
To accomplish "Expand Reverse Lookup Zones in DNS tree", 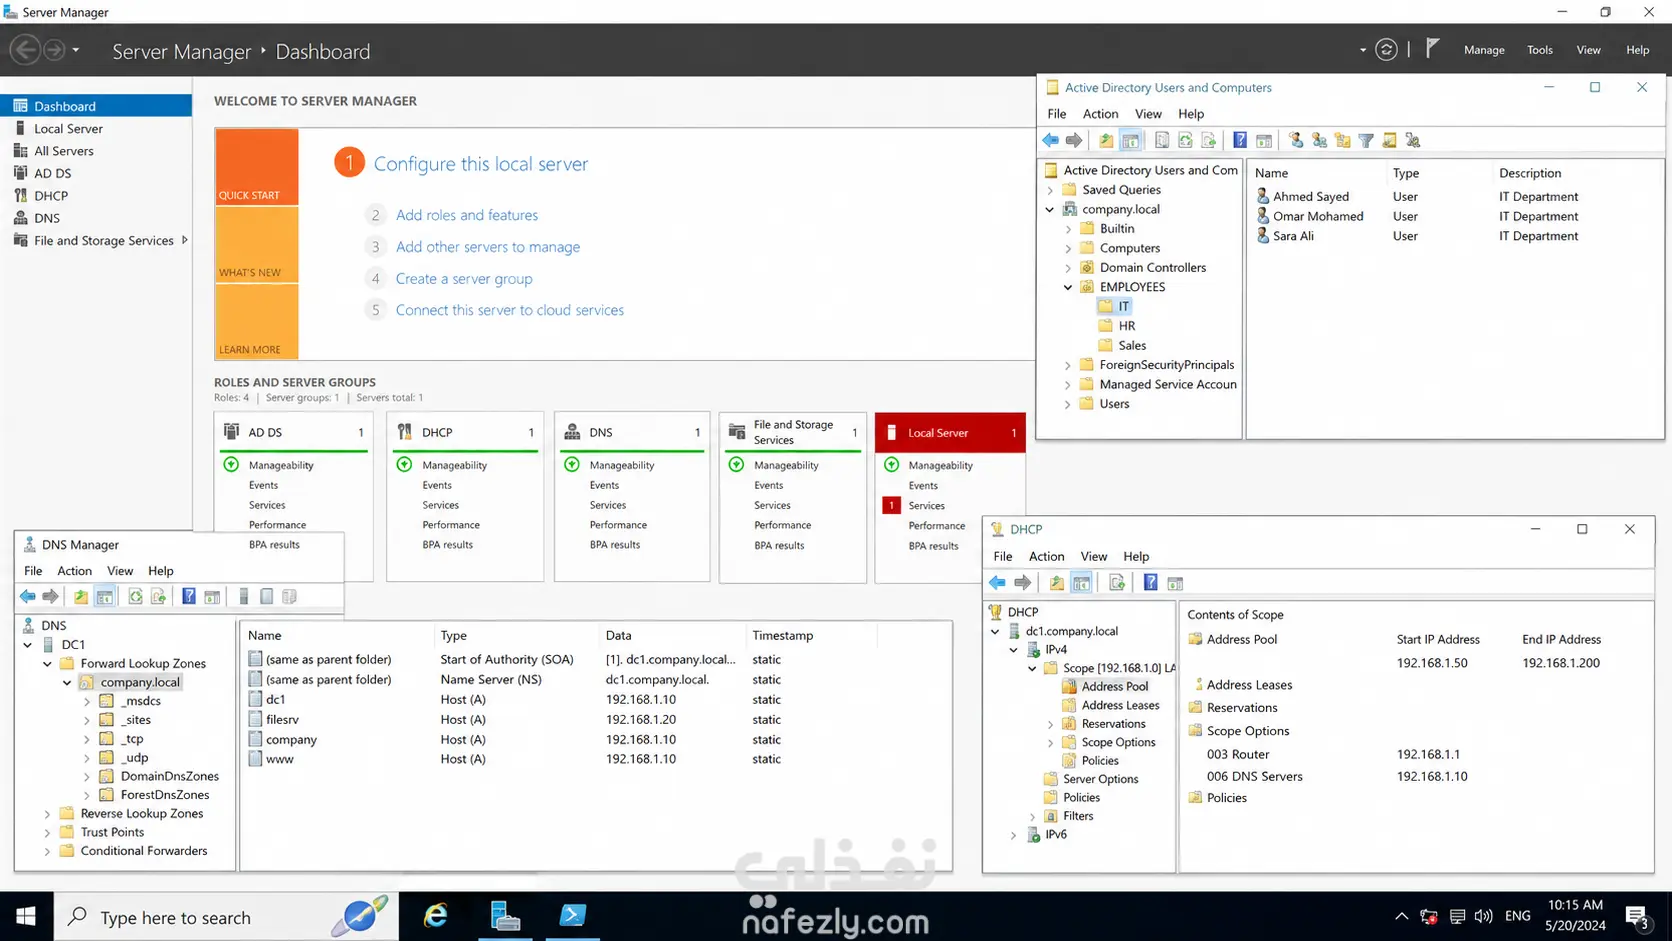I will 47,814.
